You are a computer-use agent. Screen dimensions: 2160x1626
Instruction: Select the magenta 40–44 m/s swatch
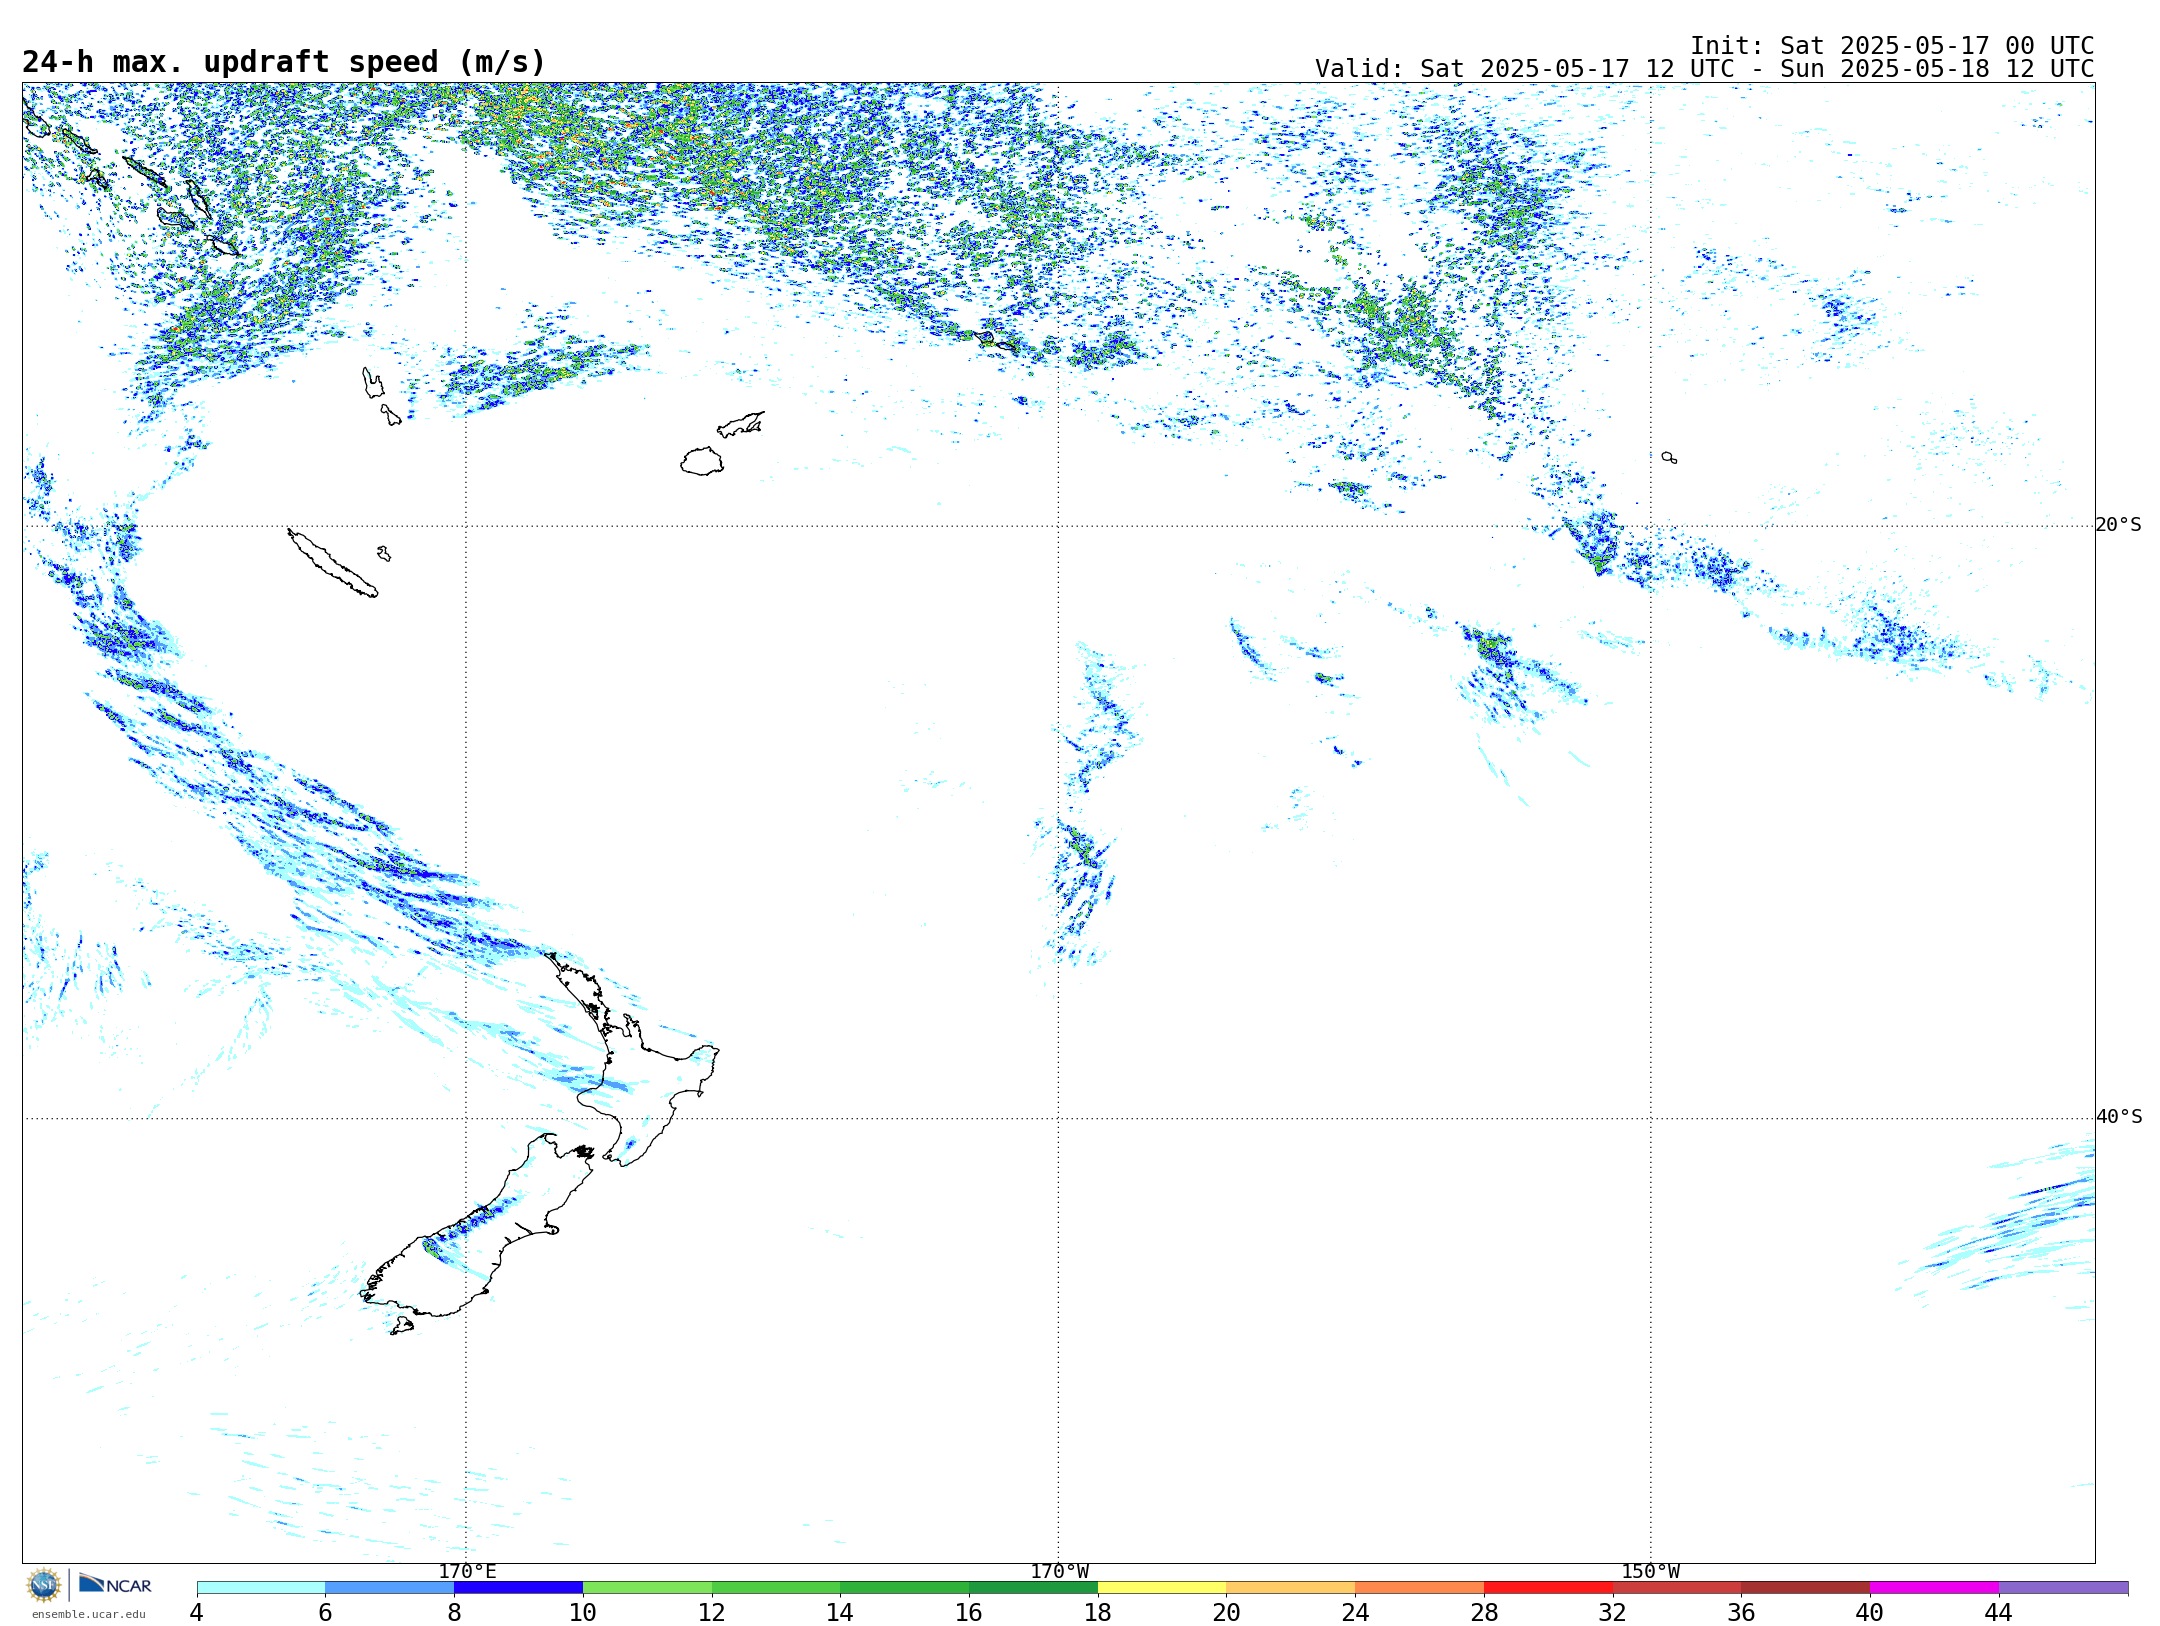click(x=1935, y=1588)
